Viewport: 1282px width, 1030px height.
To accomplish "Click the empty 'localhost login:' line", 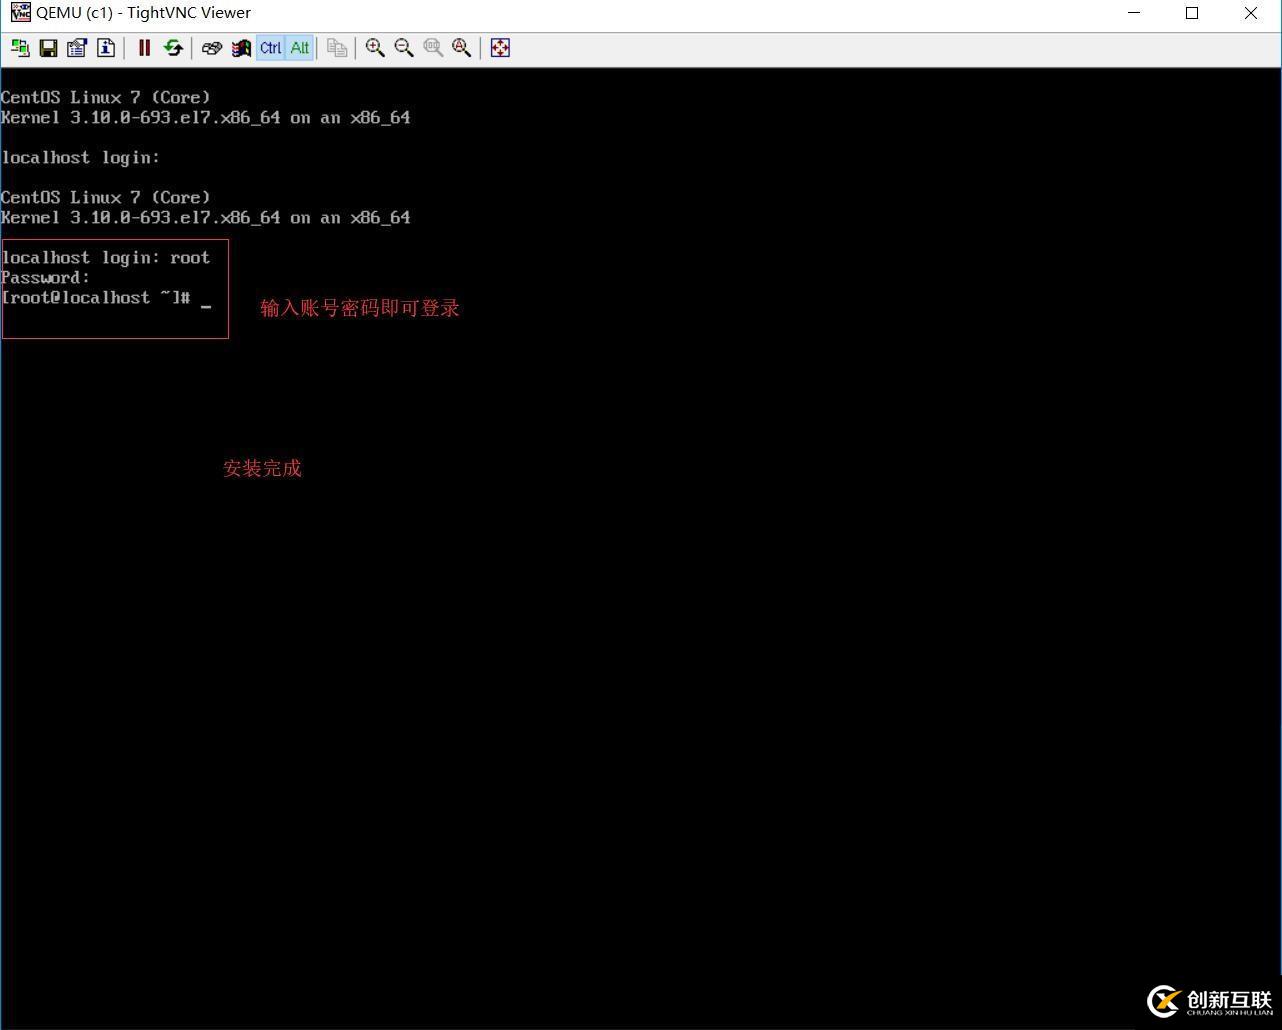I will 81,158.
